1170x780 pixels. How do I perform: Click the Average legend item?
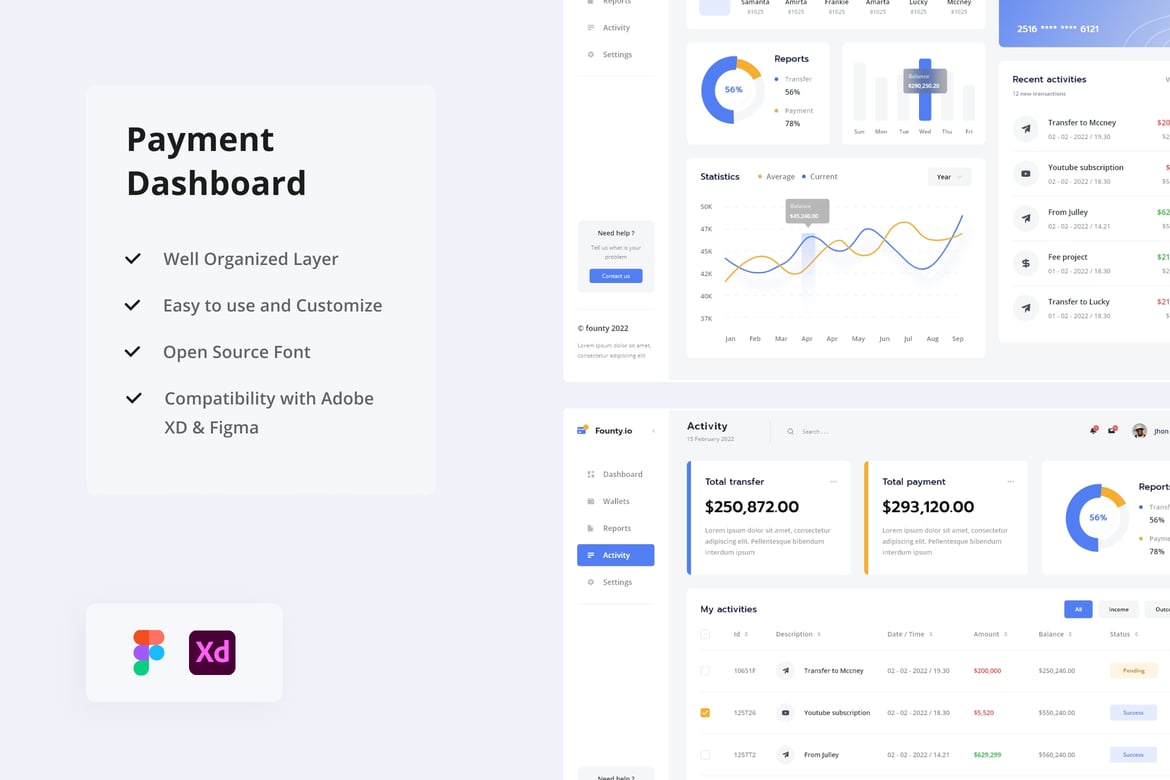pos(776,177)
